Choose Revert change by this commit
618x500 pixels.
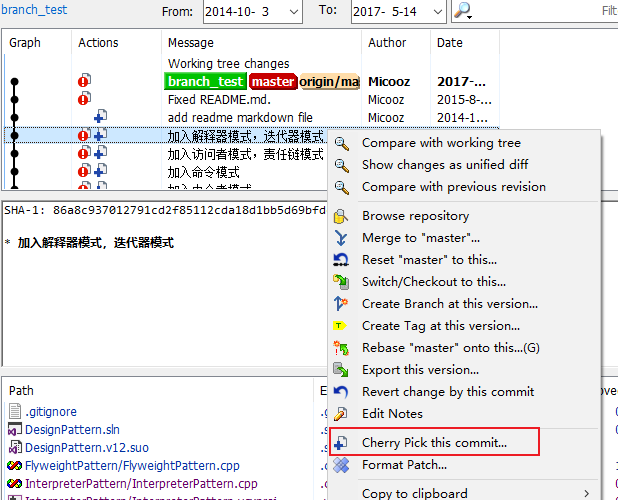[448, 392]
